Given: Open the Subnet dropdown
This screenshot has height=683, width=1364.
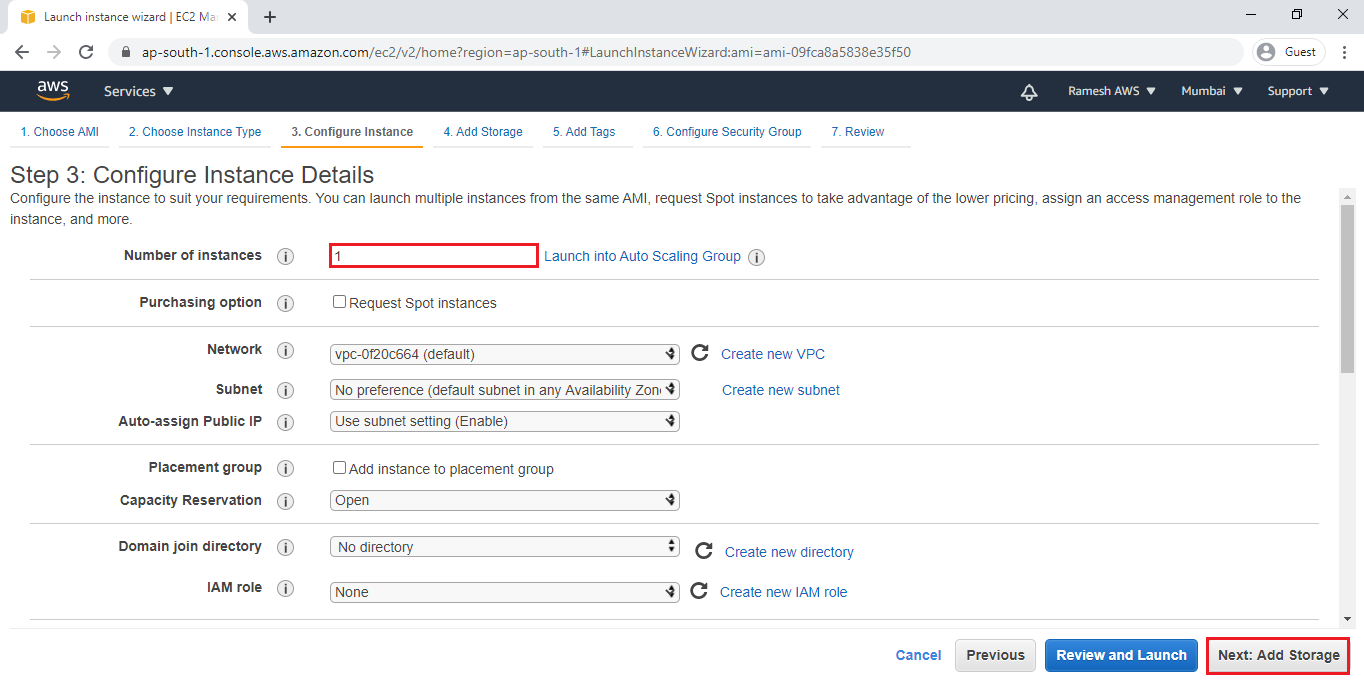Looking at the screenshot, I should [505, 390].
